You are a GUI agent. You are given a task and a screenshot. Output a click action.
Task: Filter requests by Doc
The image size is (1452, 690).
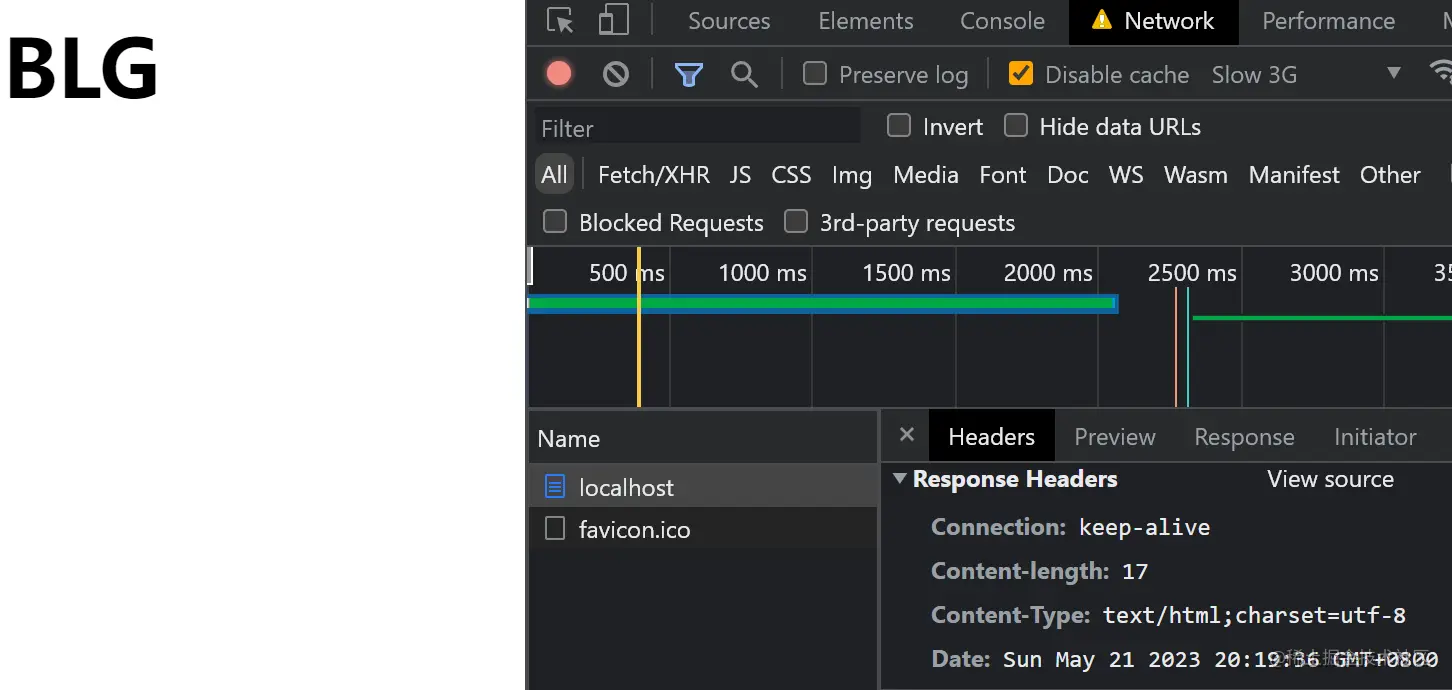pyautogui.click(x=1068, y=175)
